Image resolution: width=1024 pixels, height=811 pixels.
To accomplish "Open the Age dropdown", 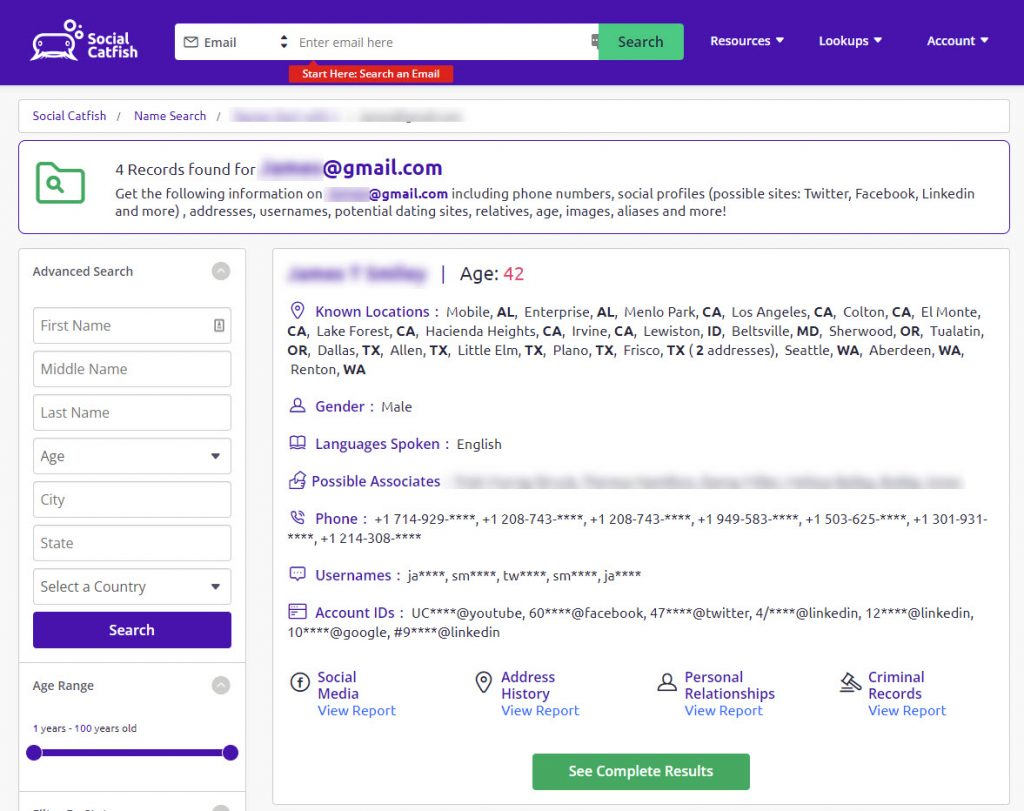I will click(132, 456).
